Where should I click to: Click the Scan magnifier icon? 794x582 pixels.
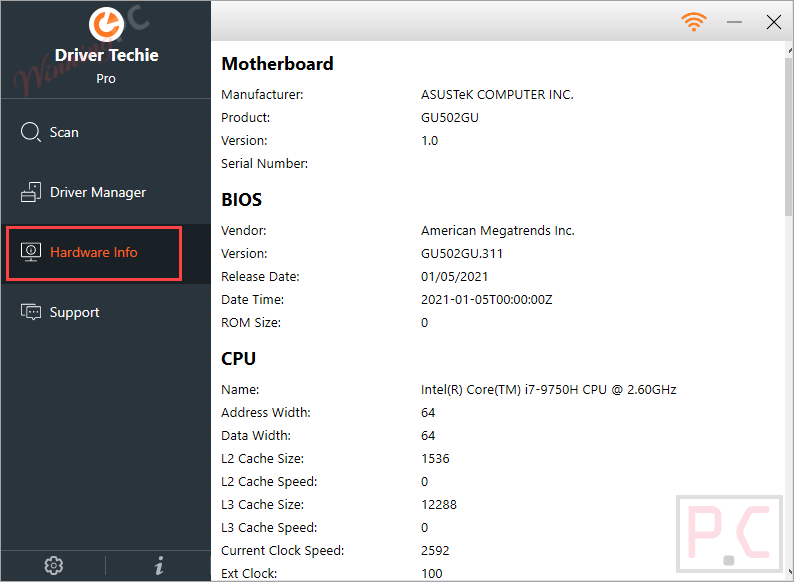pyautogui.click(x=30, y=132)
